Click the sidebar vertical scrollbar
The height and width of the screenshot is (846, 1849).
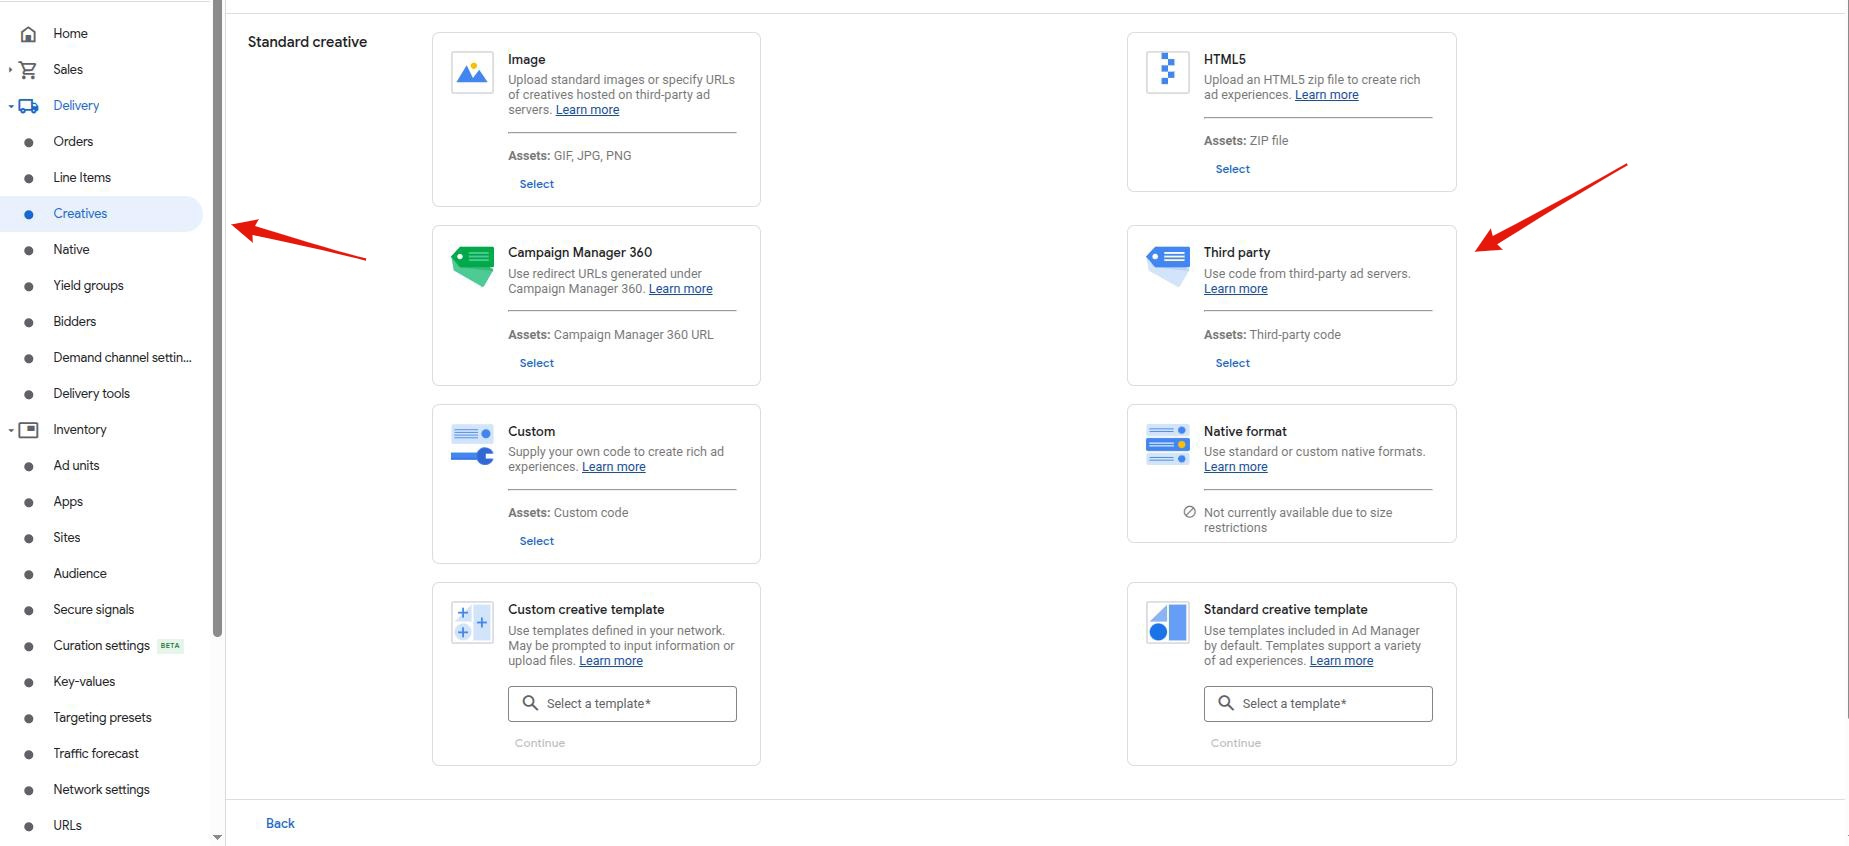(x=217, y=320)
